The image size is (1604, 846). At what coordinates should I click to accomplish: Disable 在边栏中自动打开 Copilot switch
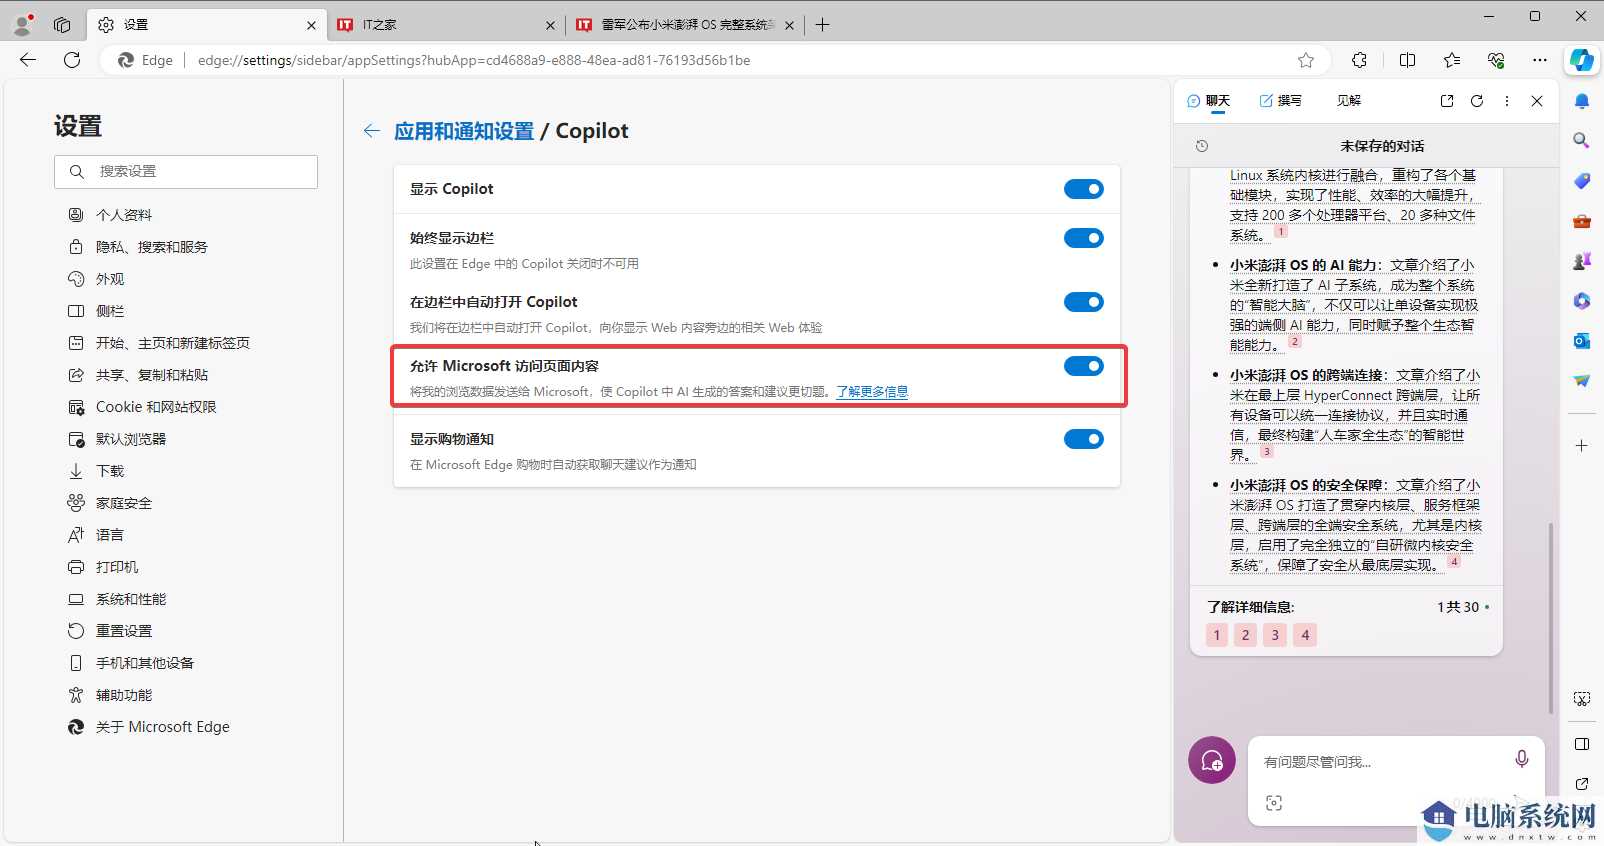click(1083, 302)
